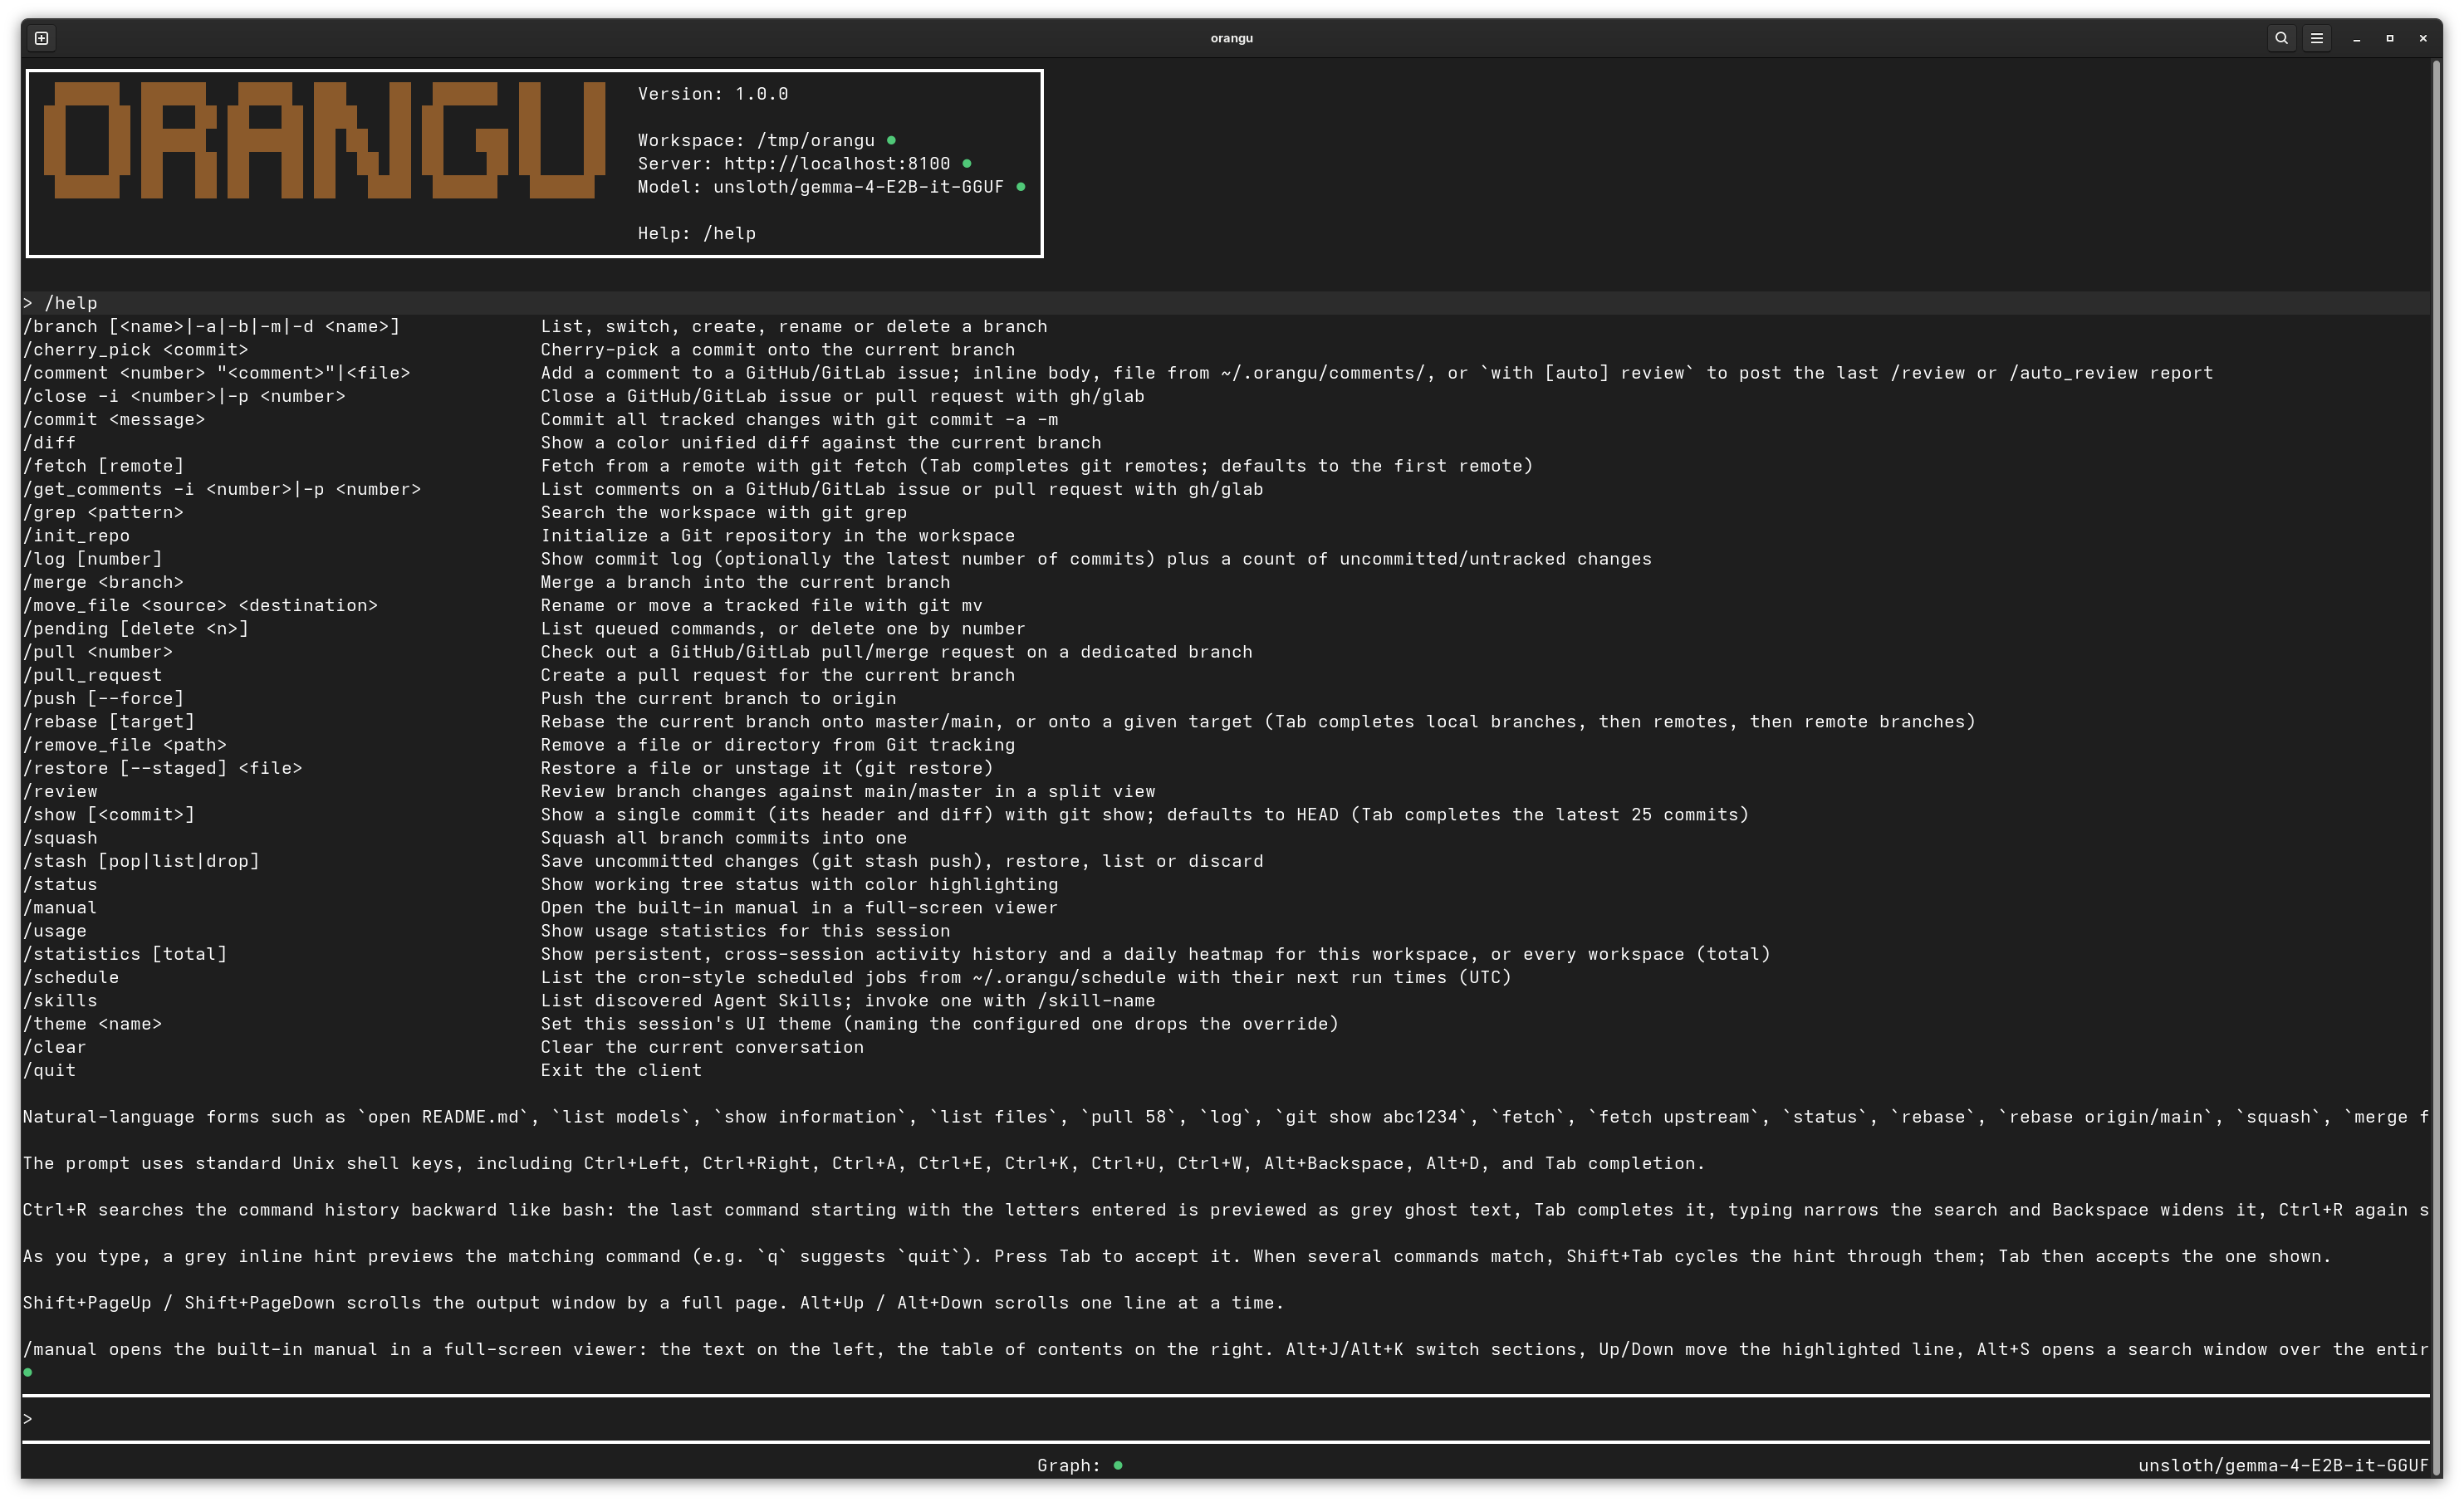Click the '/squash' command
Viewport: 2464px width, 1502px height.
pos(60,838)
